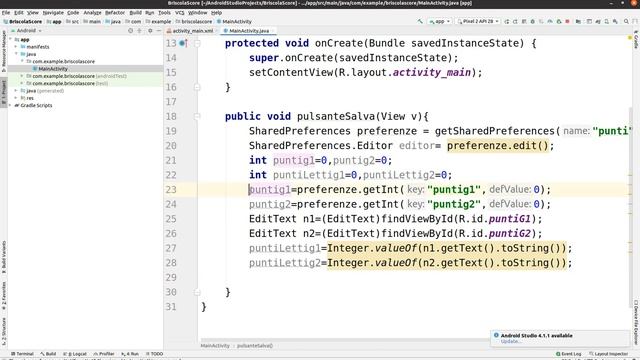640x360 pixels.
Task: Expand the manifests folder
Action: [16, 47]
